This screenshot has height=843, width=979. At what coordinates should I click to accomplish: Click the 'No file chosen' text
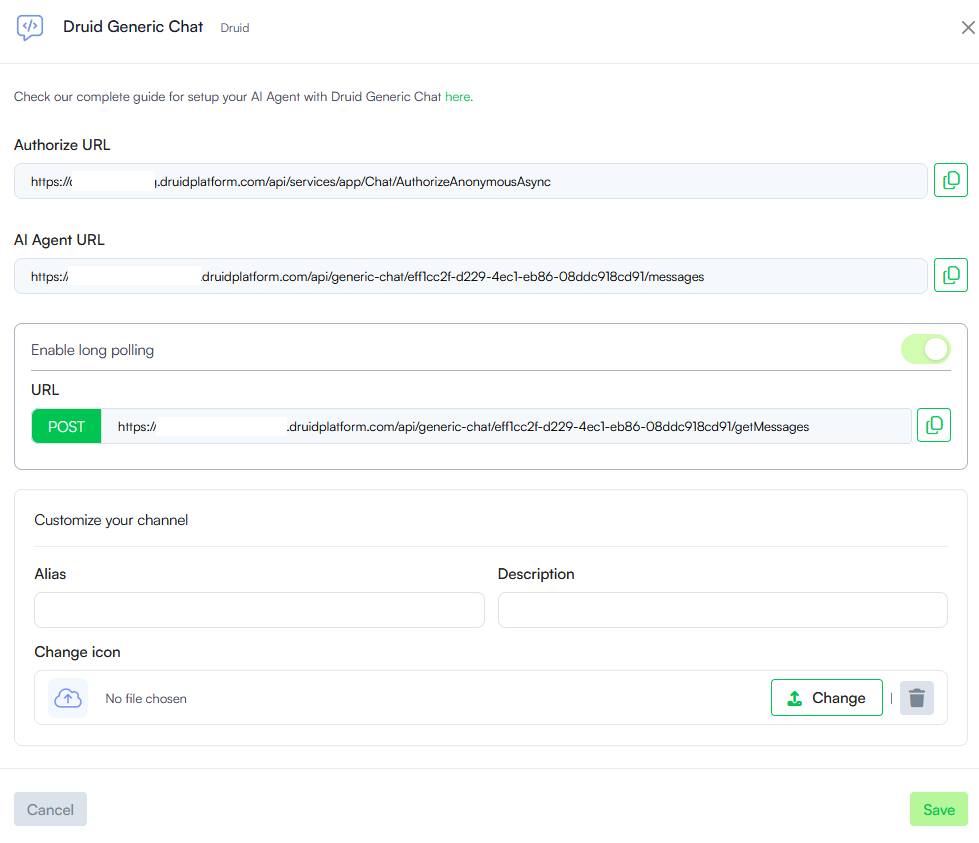tap(146, 699)
